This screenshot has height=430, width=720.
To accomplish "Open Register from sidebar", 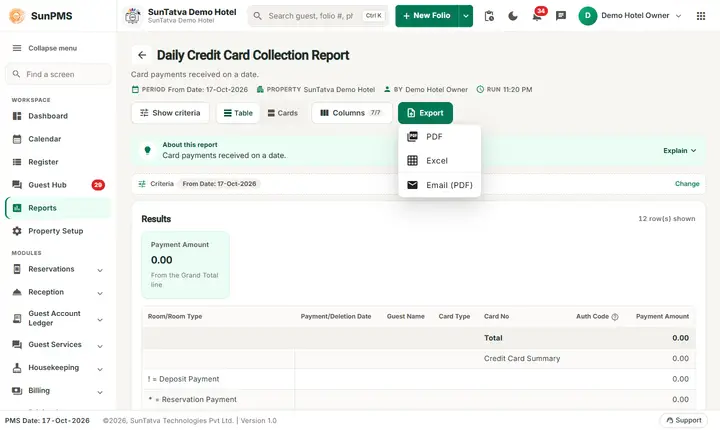I will point(58,162).
